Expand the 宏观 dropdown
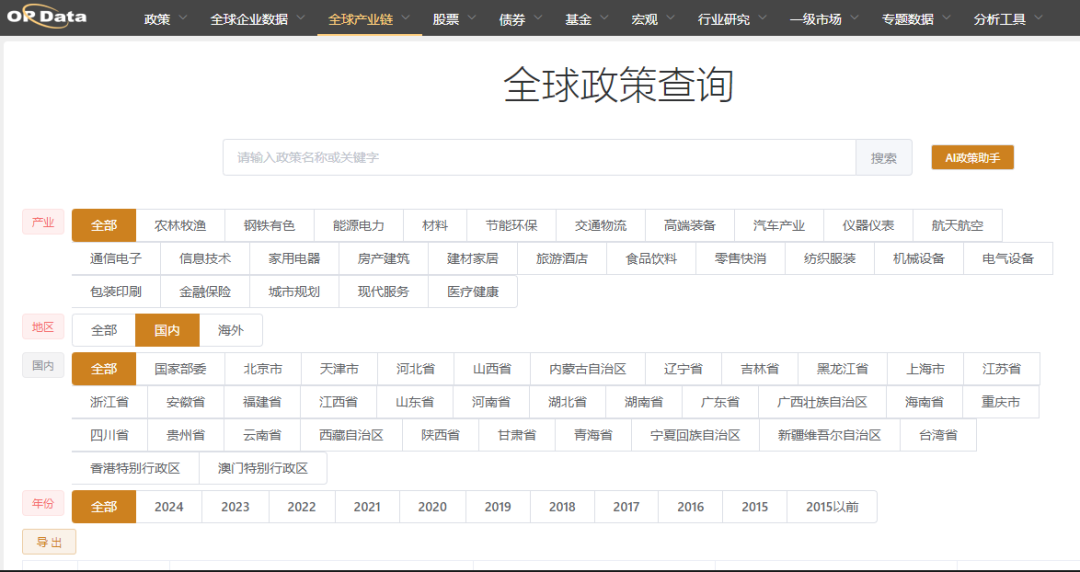Screen dimensions: 1080x572 tap(652, 19)
